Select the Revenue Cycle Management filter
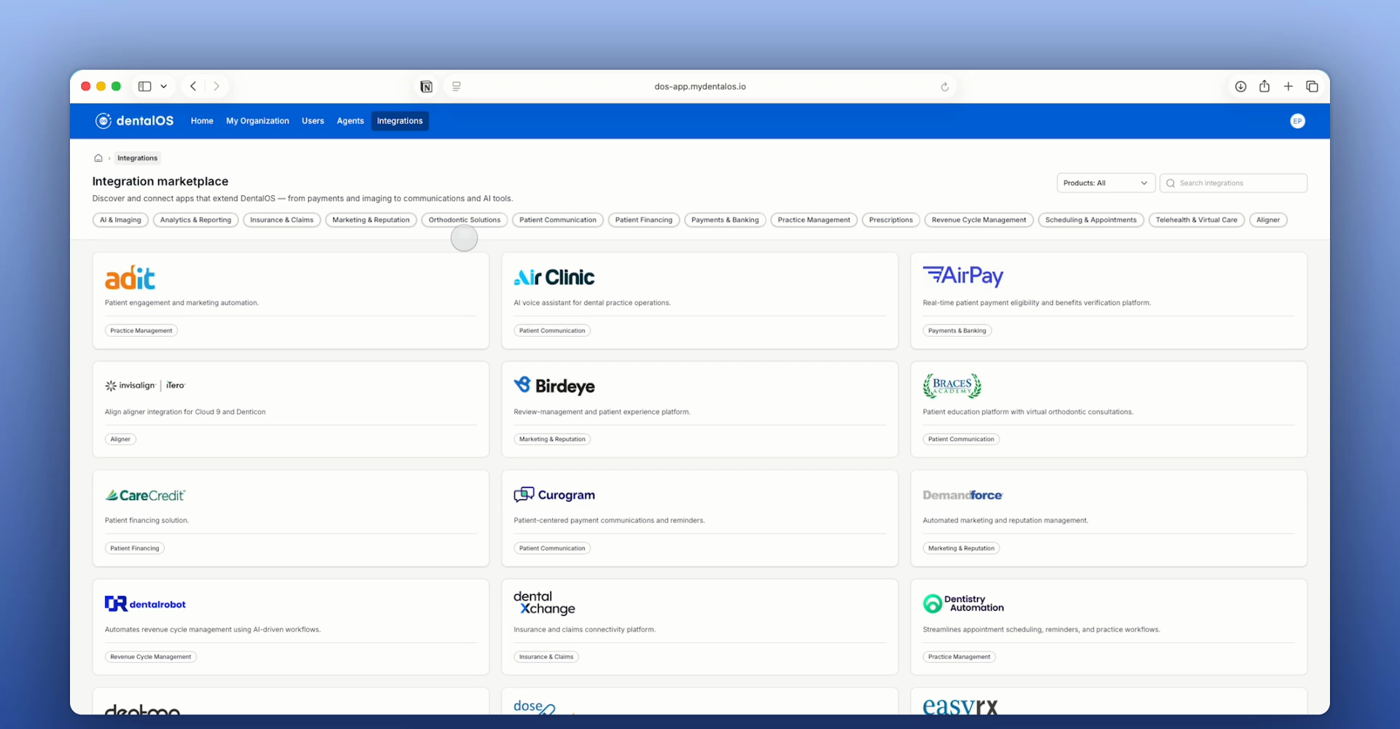 pyautogui.click(x=979, y=220)
